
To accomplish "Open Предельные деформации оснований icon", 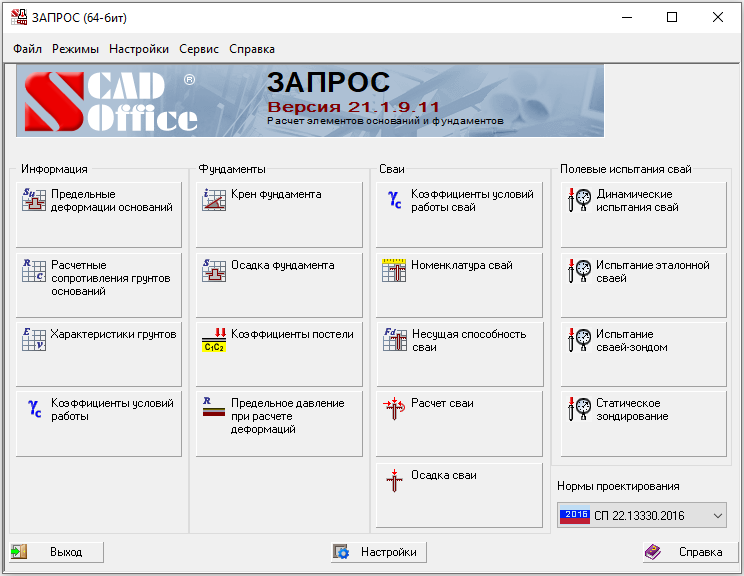I will [x=34, y=200].
